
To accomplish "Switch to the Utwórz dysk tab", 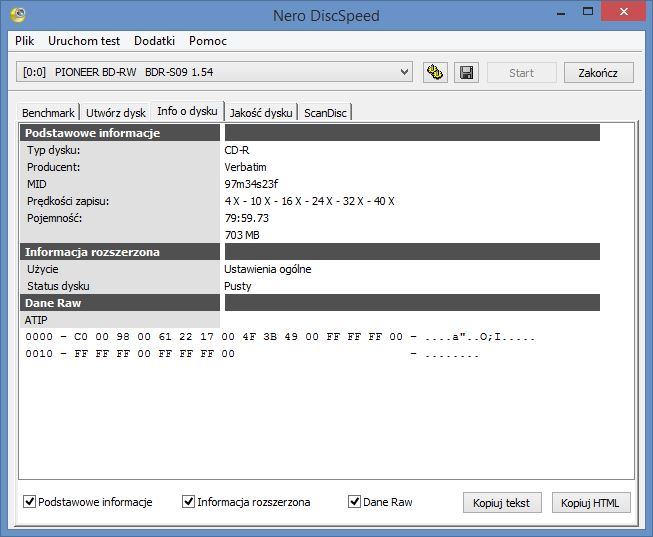I will coord(116,113).
